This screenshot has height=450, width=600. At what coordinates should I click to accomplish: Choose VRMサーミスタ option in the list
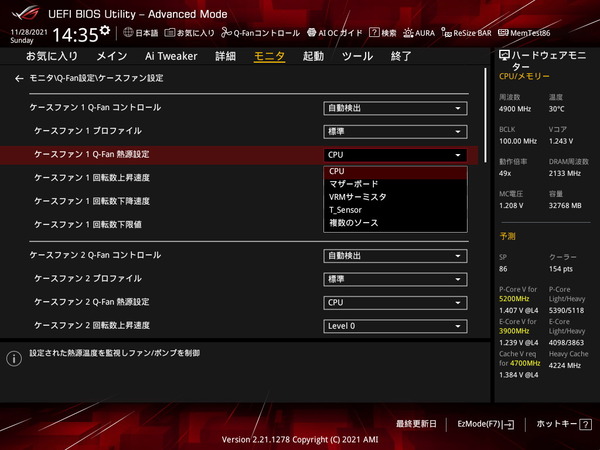coord(395,197)
